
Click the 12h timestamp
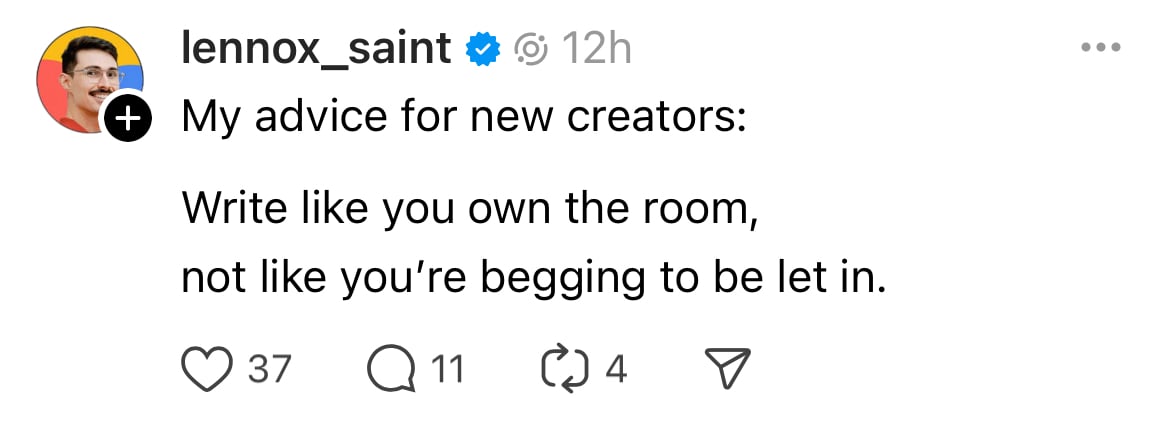pyautogui.click(x=597, y=47)
